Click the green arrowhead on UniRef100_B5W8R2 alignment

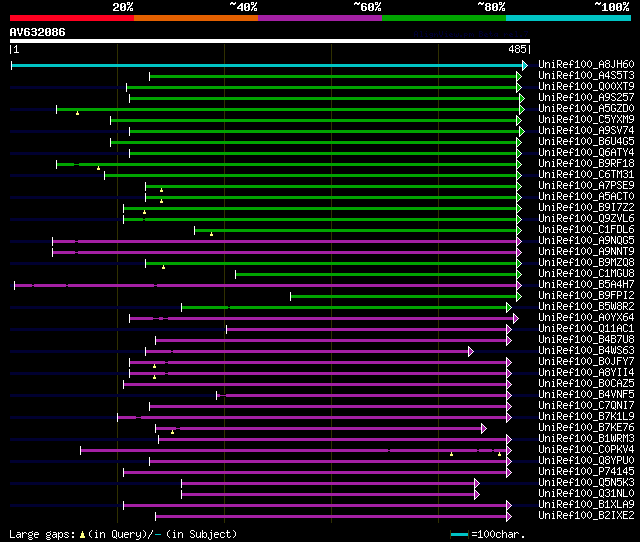click(509, 307)
